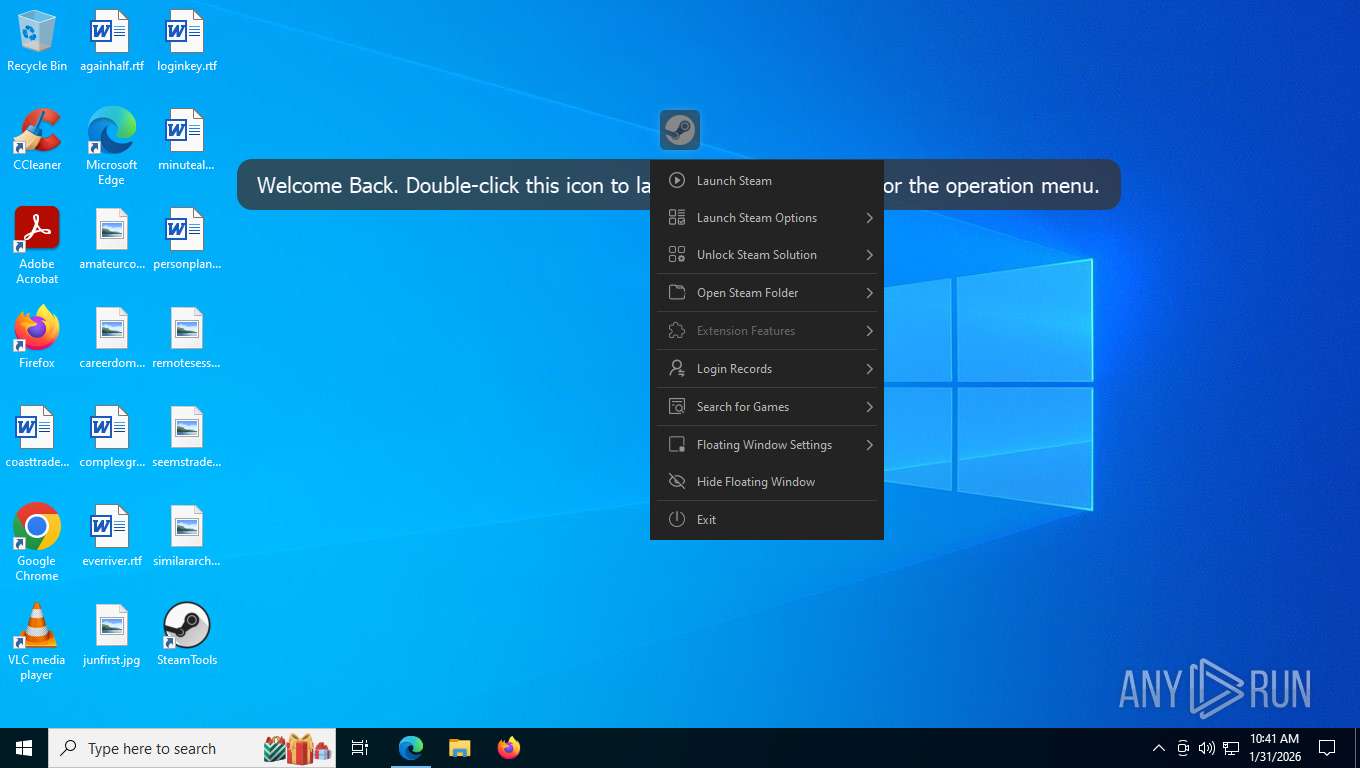This screenshot has height=768, width=1360.
Task: Click the network tray icon
Action: [x=1231, y=748]
